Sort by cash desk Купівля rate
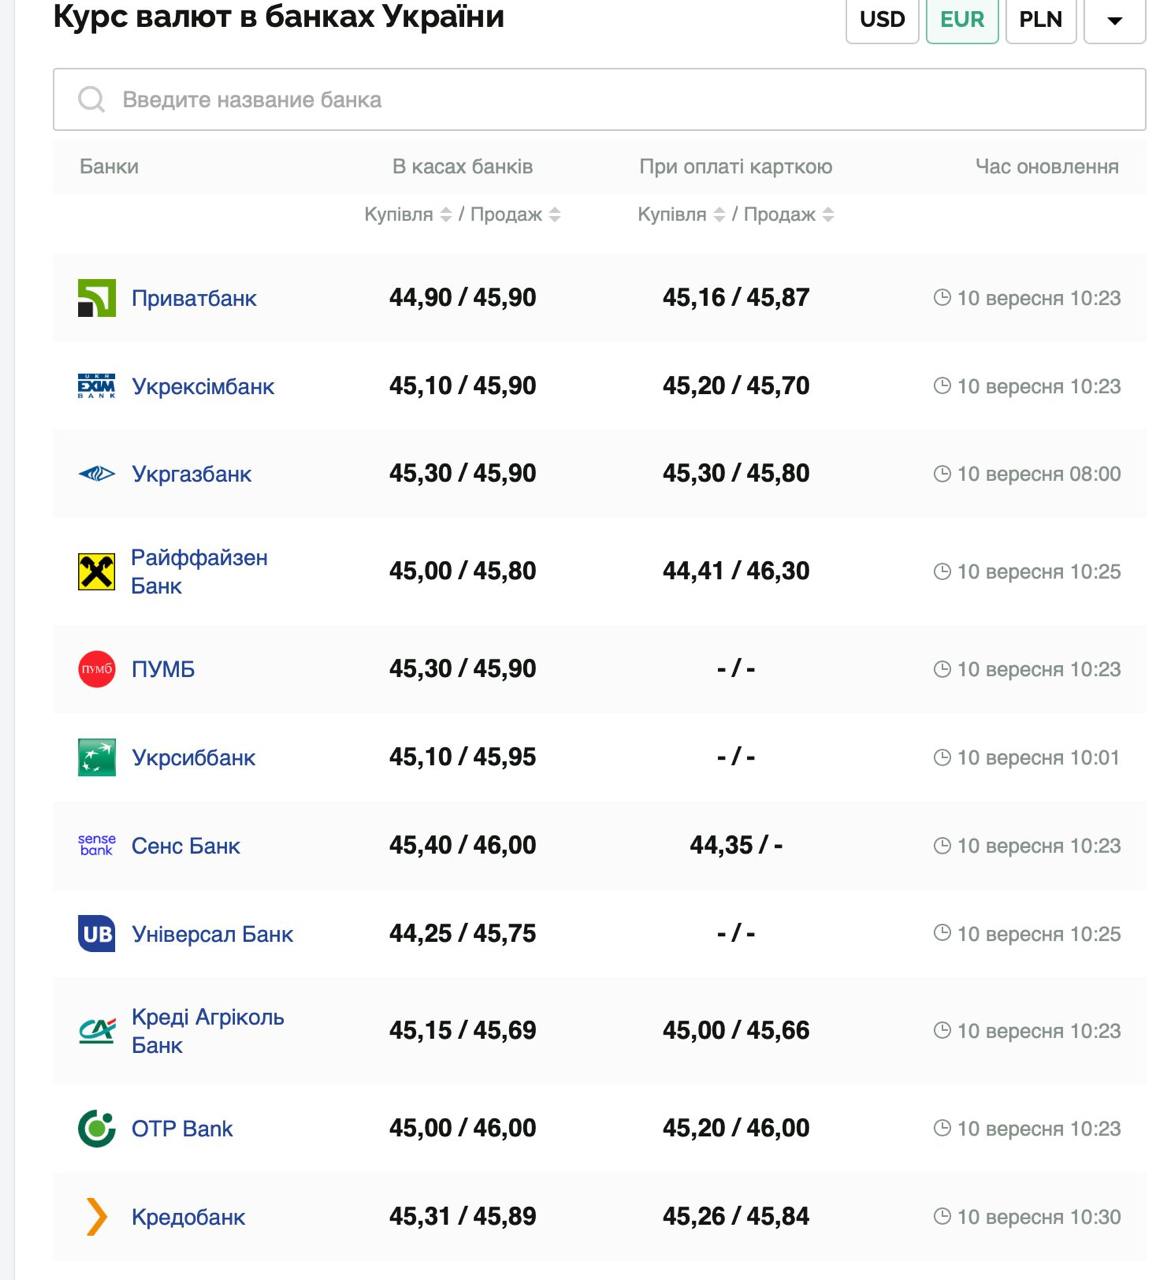This screenshot has height=1280, width=1175. tap(446, 215)
